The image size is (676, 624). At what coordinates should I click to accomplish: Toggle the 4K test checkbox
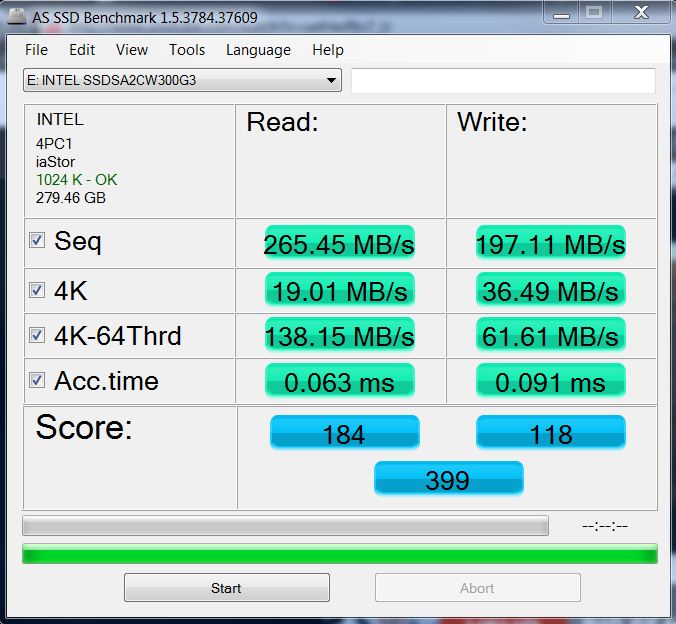37,290
